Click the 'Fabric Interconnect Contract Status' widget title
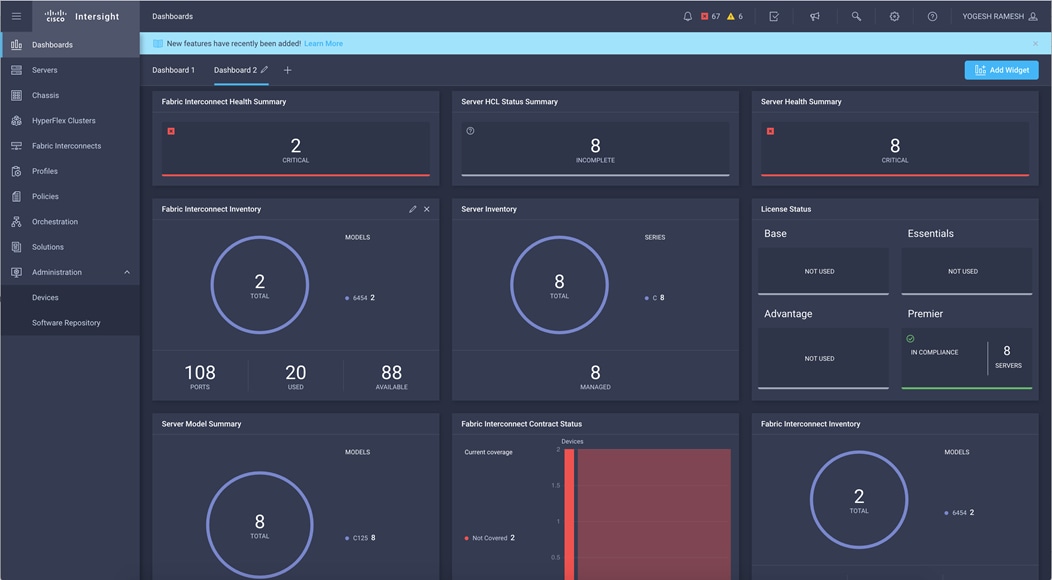1052x580 pixels. point(521,424)
